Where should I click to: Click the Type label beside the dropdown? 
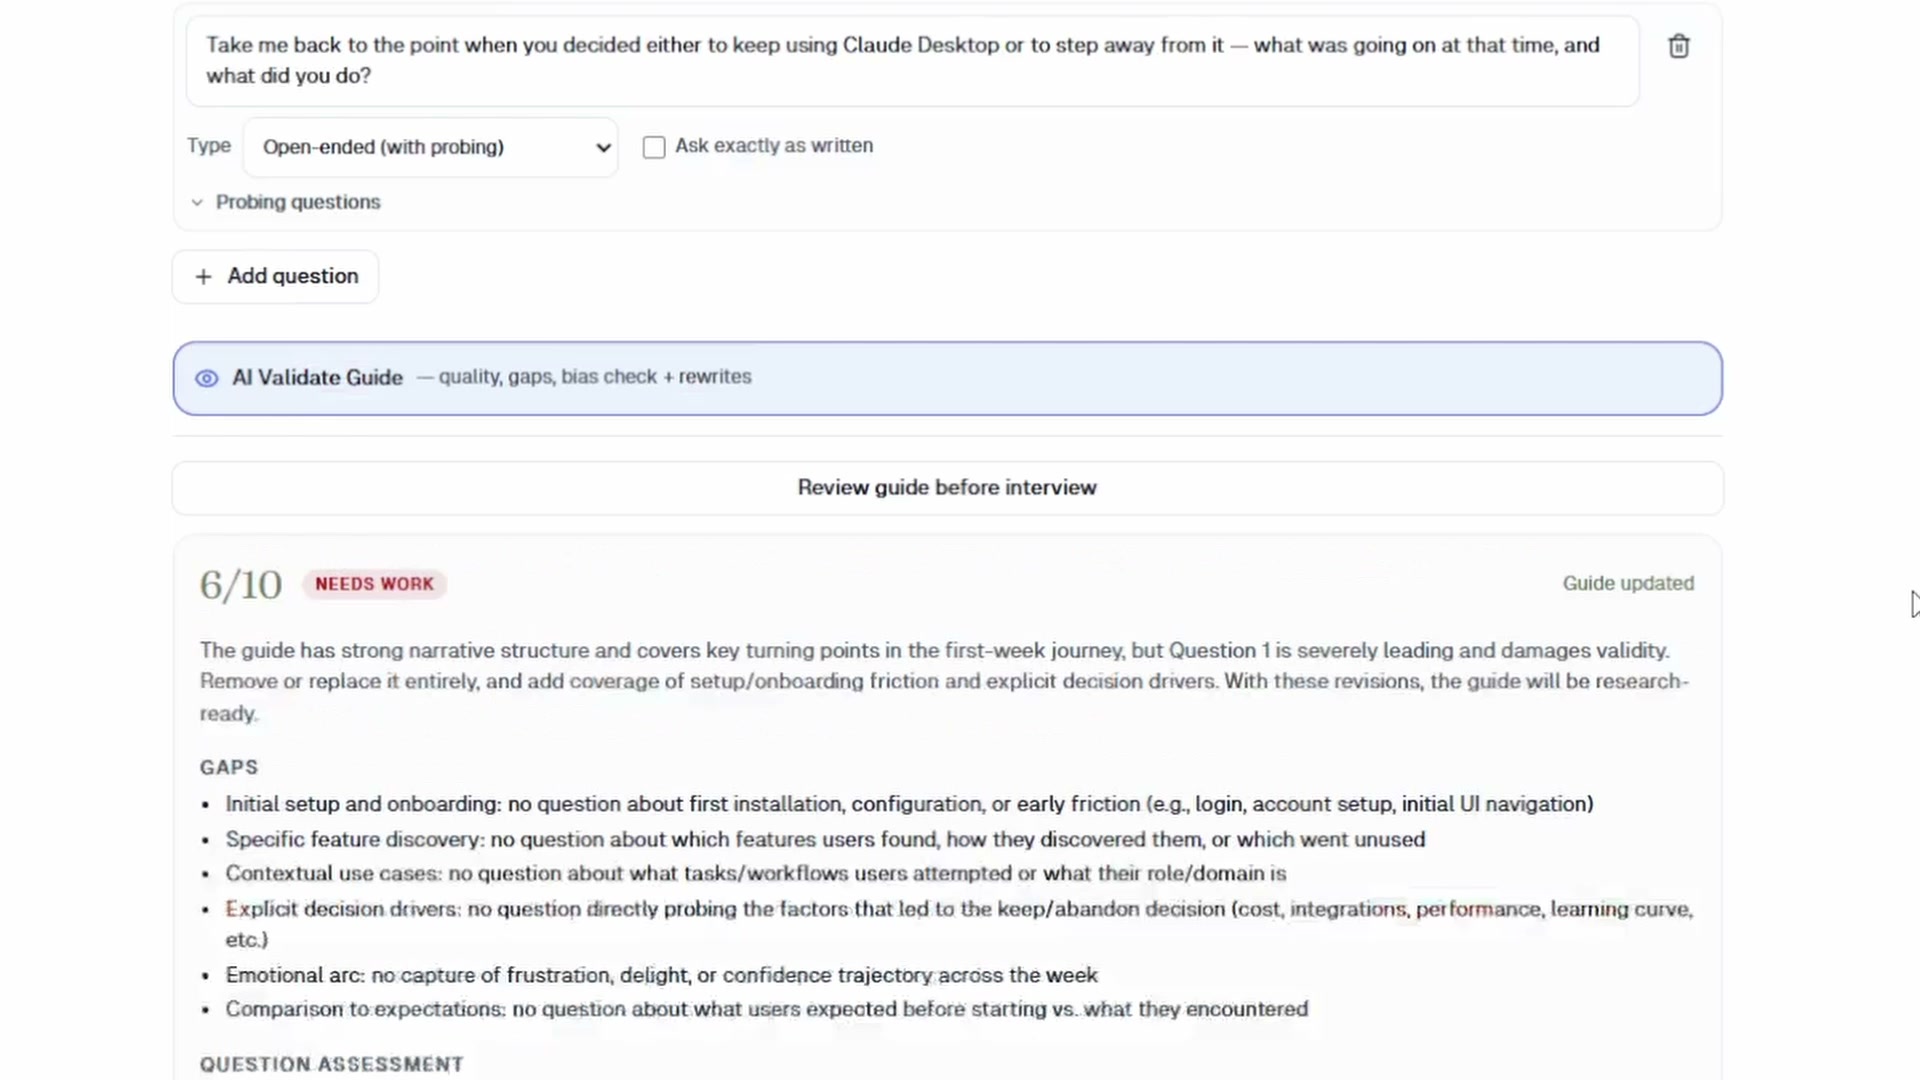(209, 146)
